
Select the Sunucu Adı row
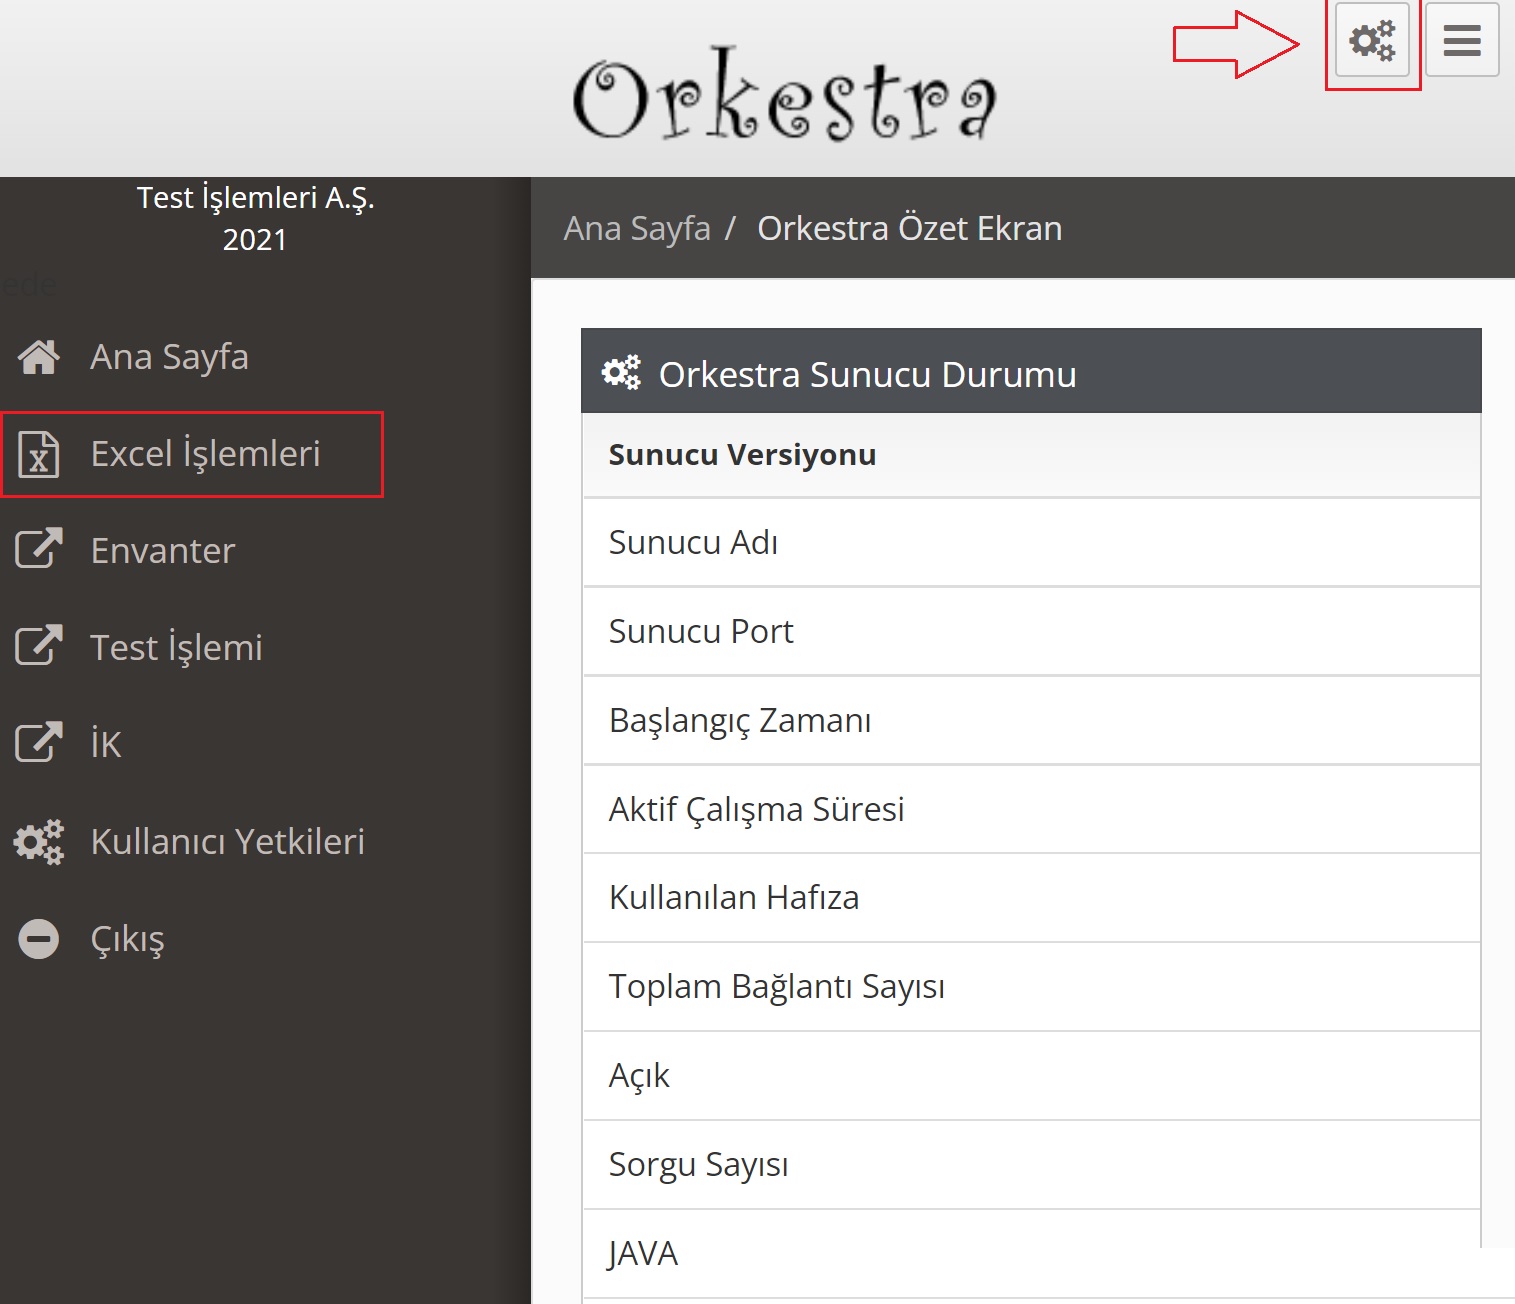1030,542
